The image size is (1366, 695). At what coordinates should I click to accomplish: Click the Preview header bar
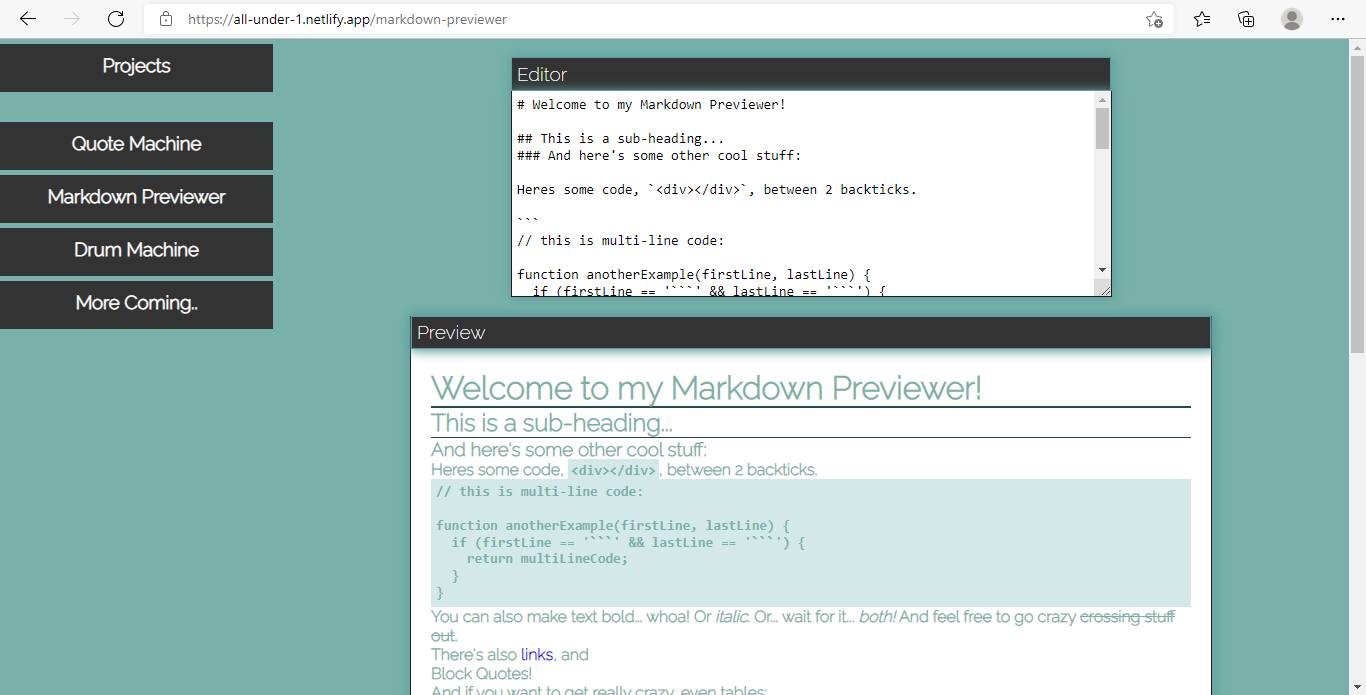click(811, 333)
